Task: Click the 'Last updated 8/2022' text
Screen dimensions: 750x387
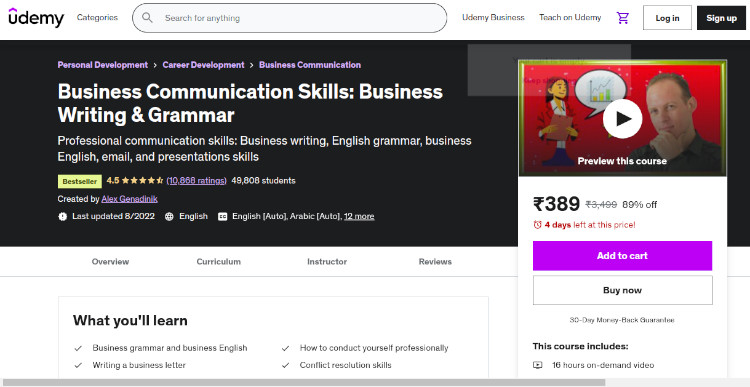Action: [x=113, y=216]
